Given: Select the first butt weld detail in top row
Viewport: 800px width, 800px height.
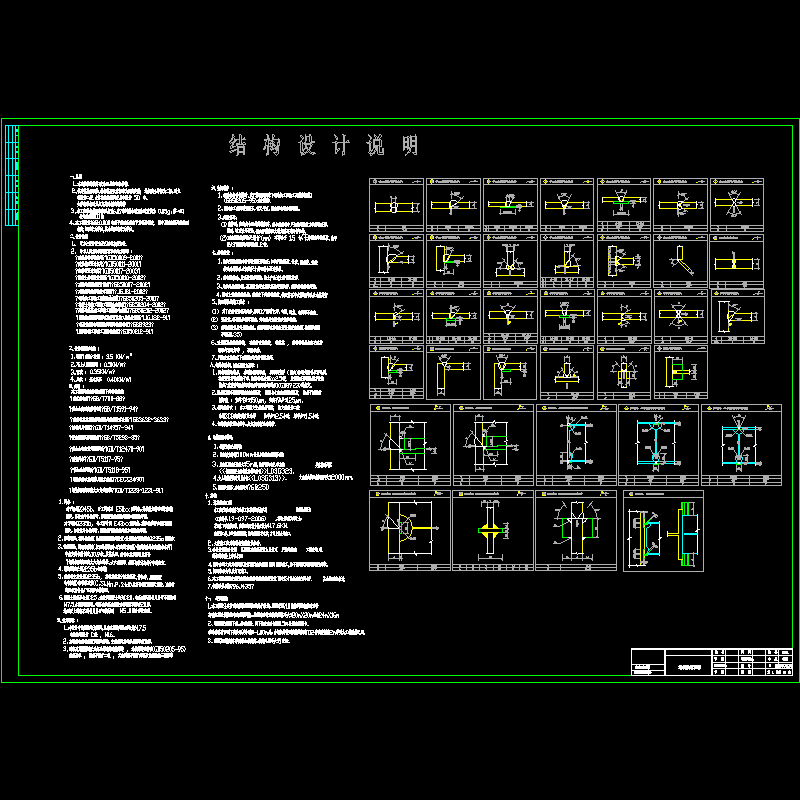Looking at the screenshot, I should pyautogui.click(x=397, y=207).
